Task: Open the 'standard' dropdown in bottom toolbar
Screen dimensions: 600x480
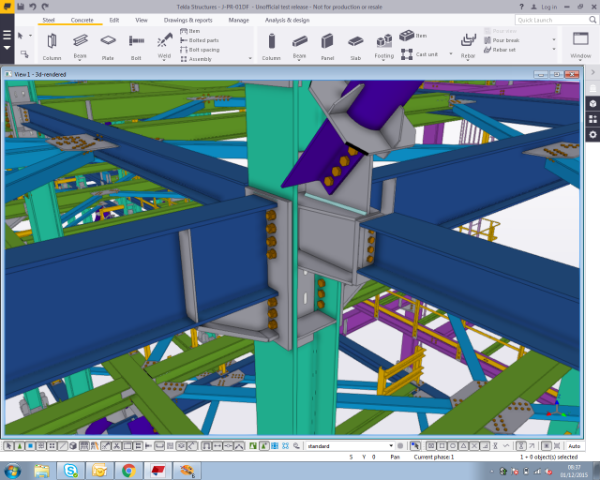Action: click(x=390, y=445)
